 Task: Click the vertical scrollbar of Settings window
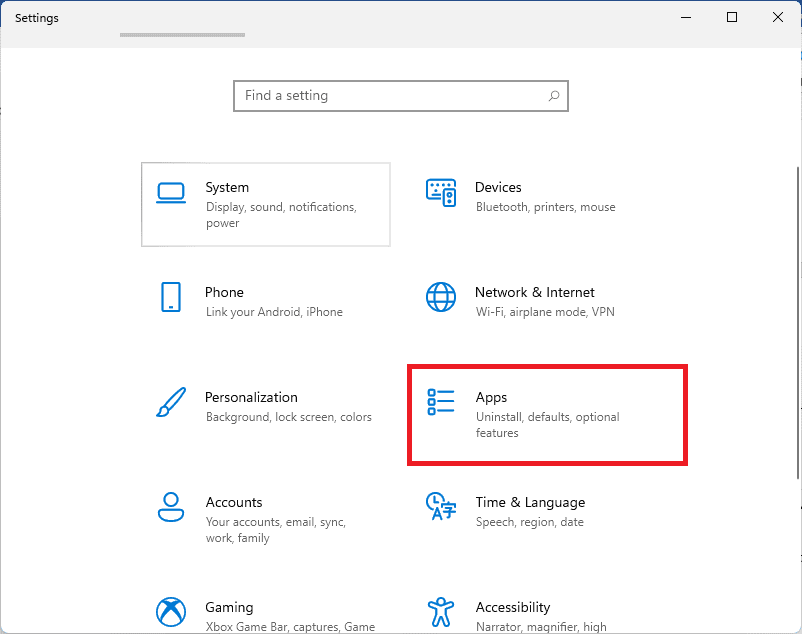coord(798,323)
